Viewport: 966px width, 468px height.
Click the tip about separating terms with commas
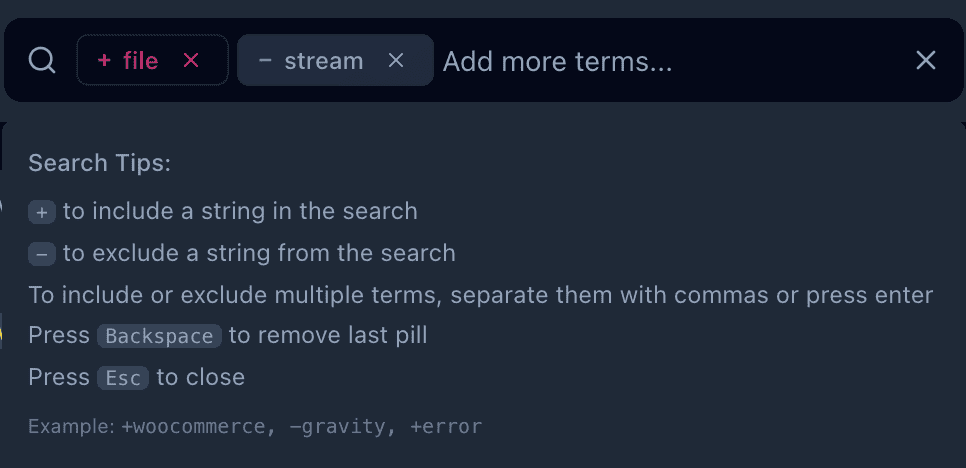480,295
